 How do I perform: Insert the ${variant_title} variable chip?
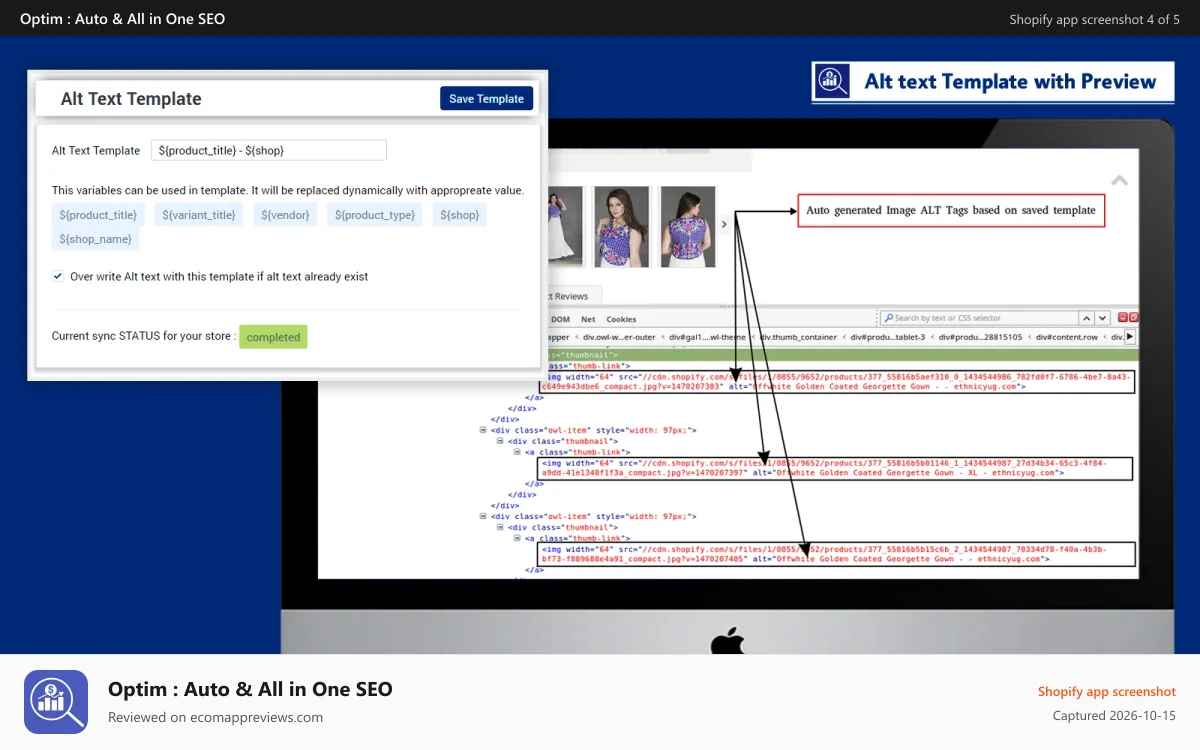tap(199, 215)
